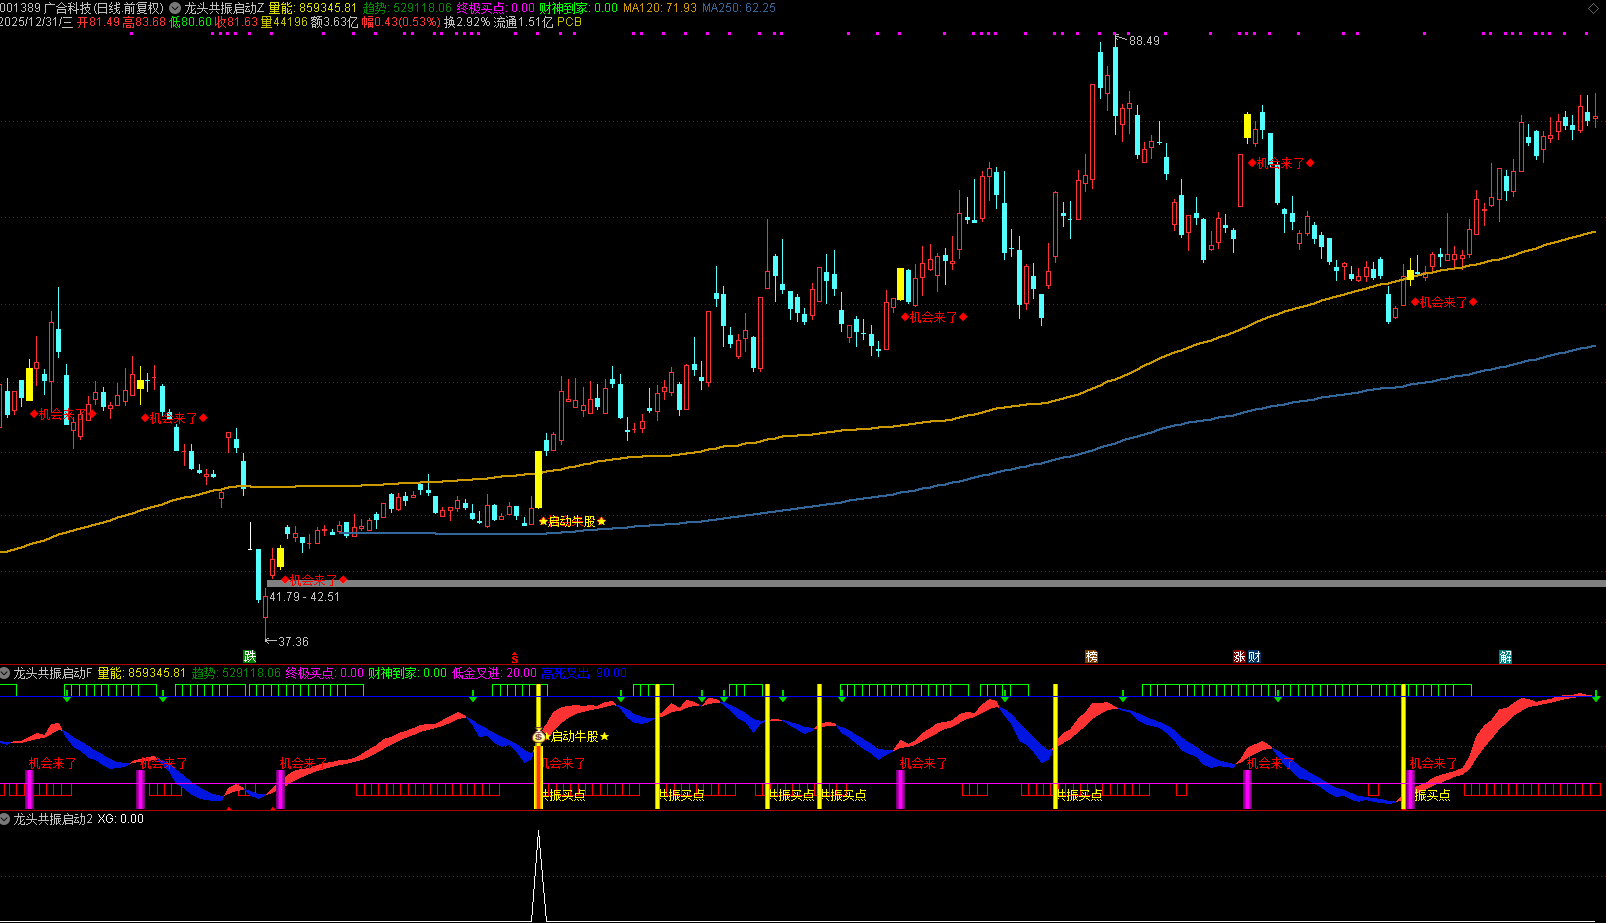Click the 龙头共振启动2 indicator name
Viewport: 1606px width, 923px height.
53,819
